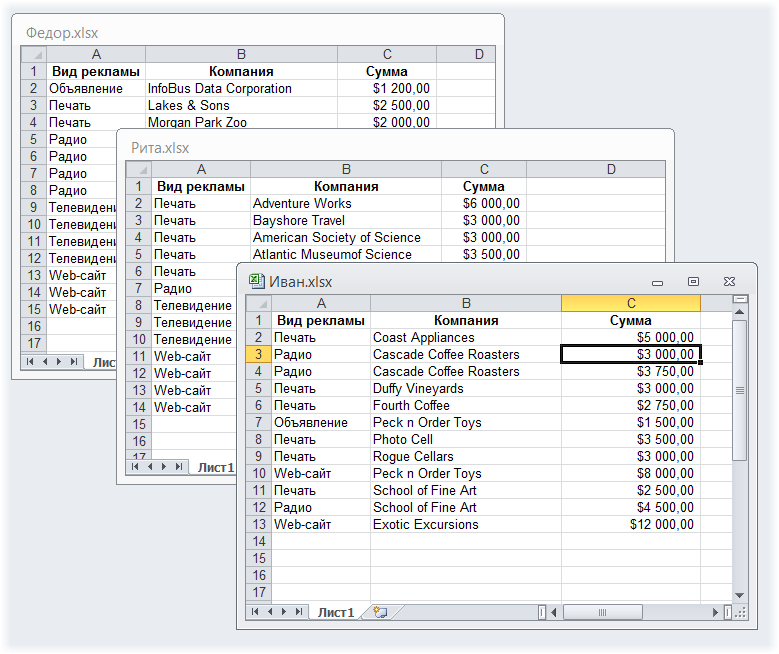Select column B header in Иван.xlsx

click(x=466, y=303)
